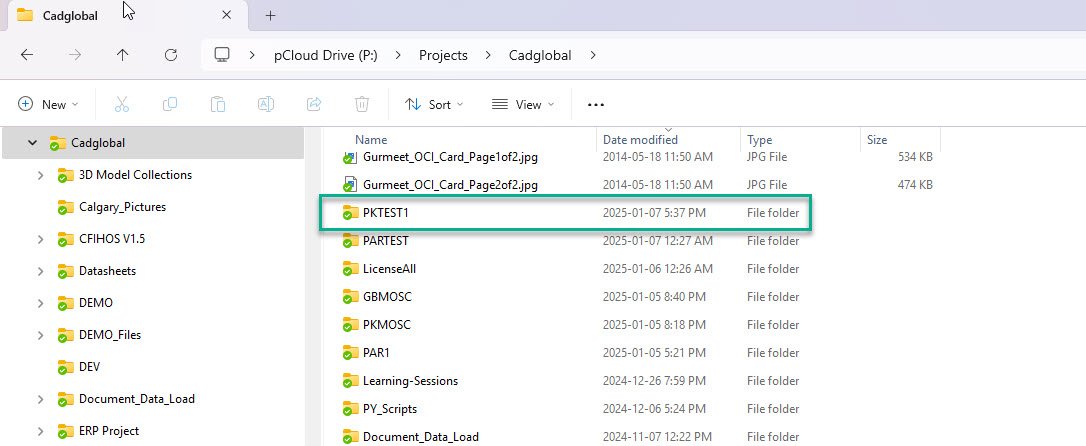Screen dimensions: 1086x446
Task: Click the Copy icon in toolbar
Action: (170, 104)
